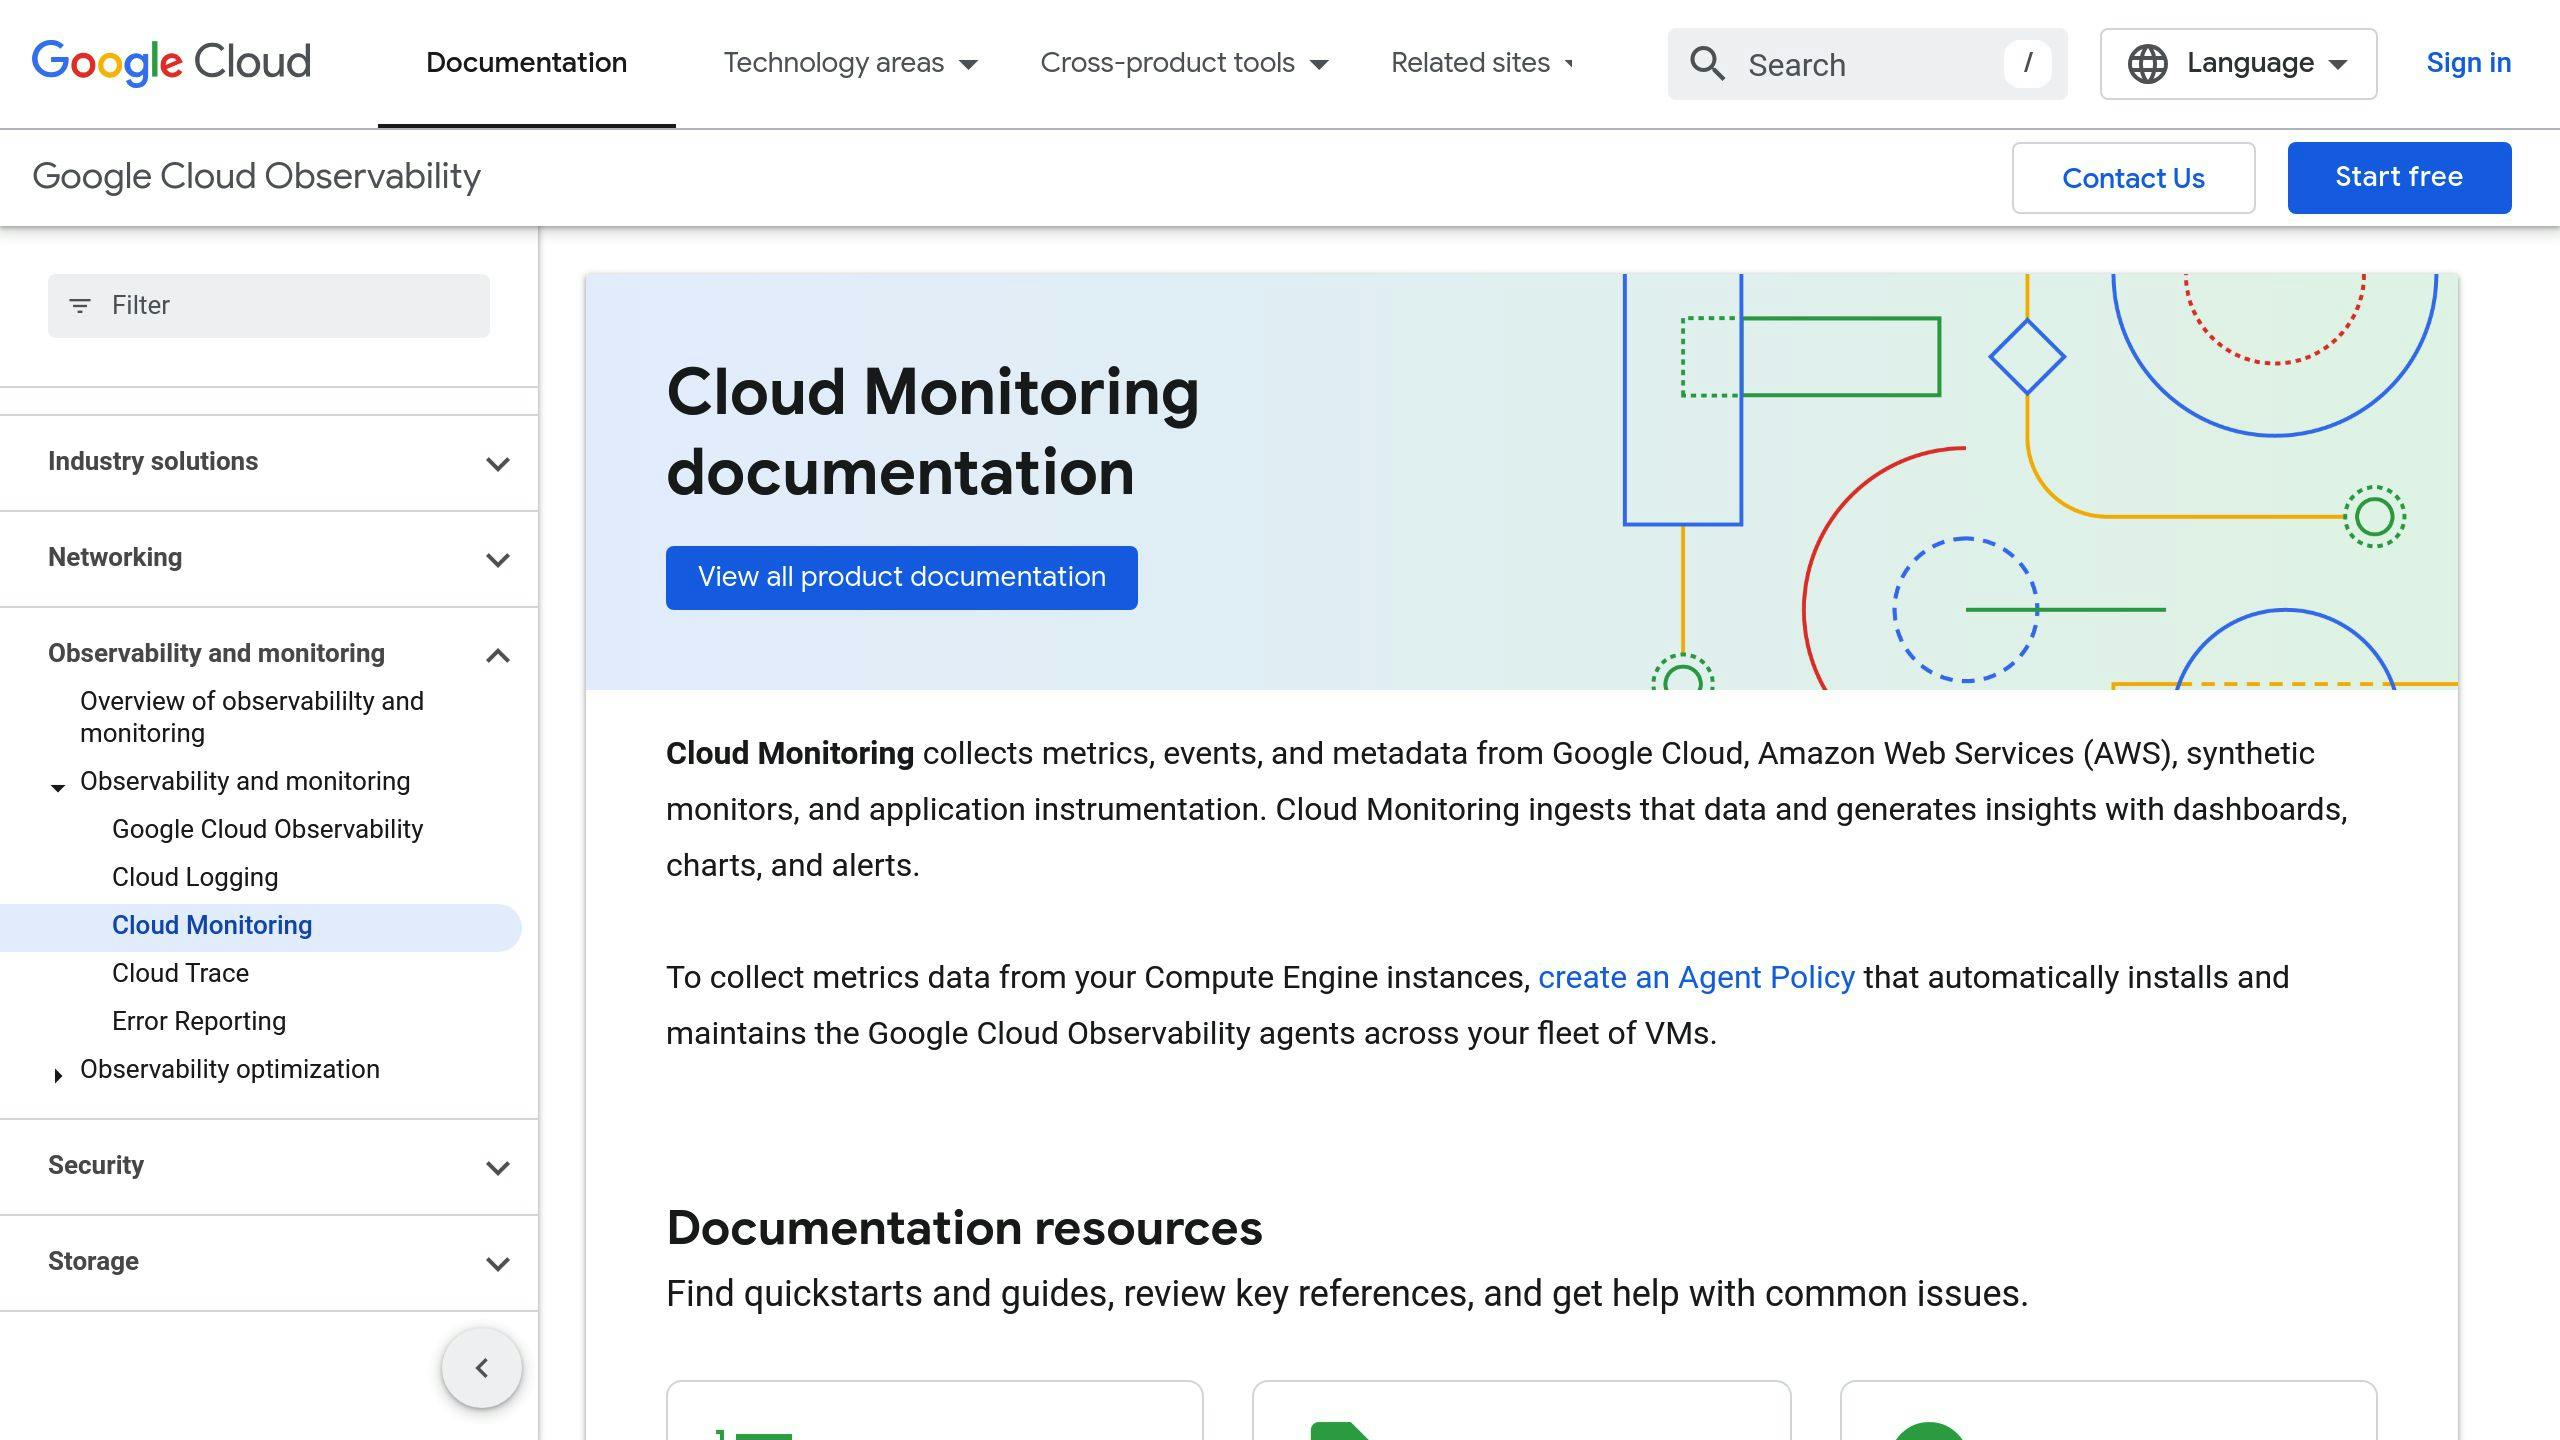Click the Start free button
The image size is (2560, 1440).
(2399, 177)
